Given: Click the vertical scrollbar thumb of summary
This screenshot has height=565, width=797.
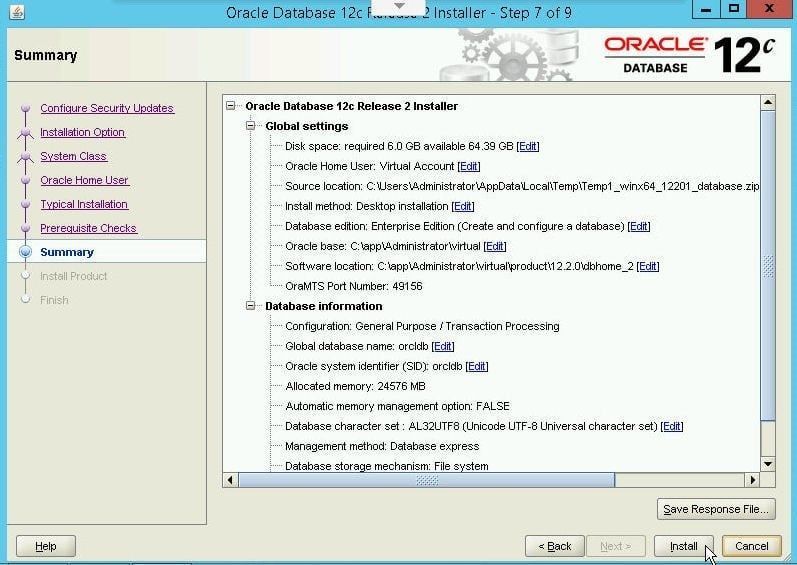Looking at the screenshot, I should tap(768, 266).
